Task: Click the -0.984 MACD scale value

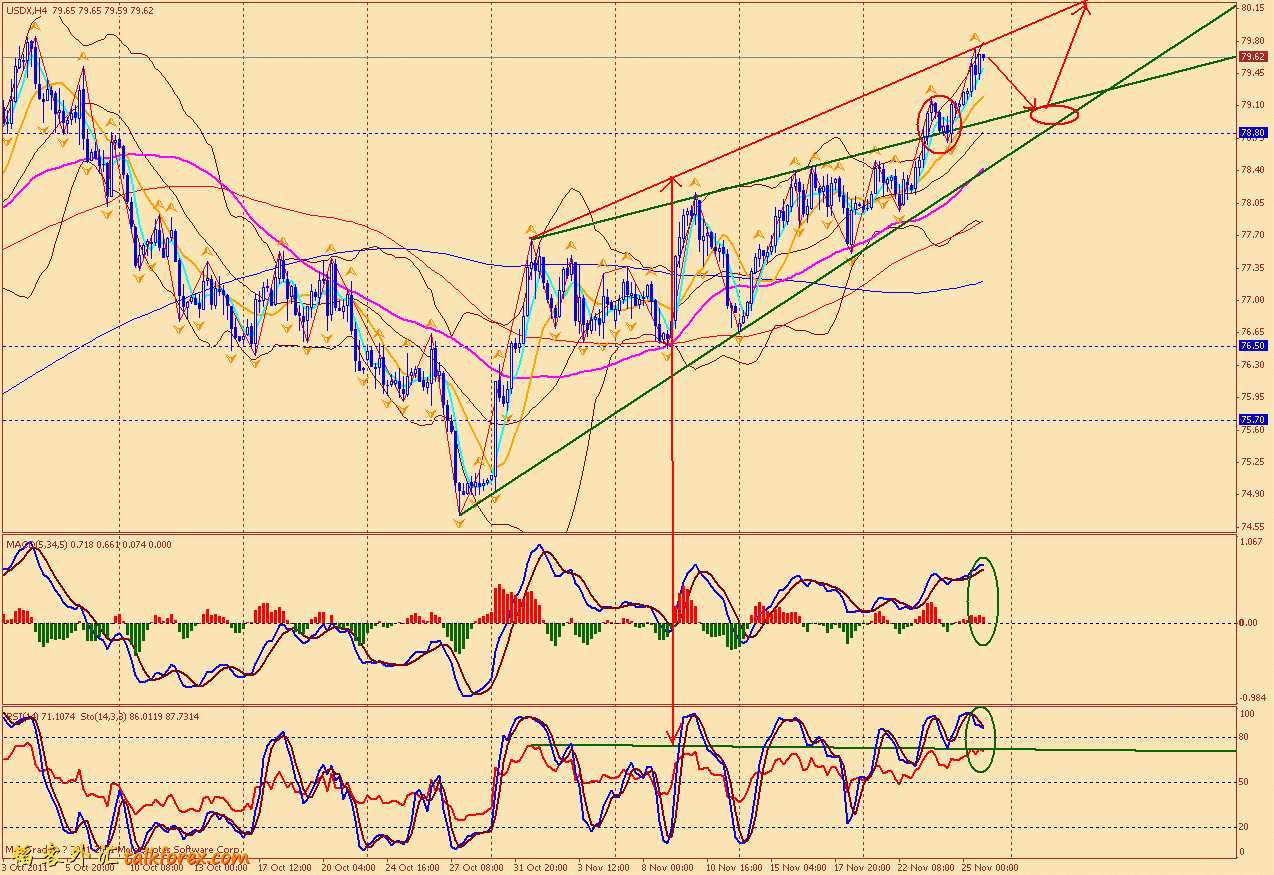Action: coord(1254,697)
